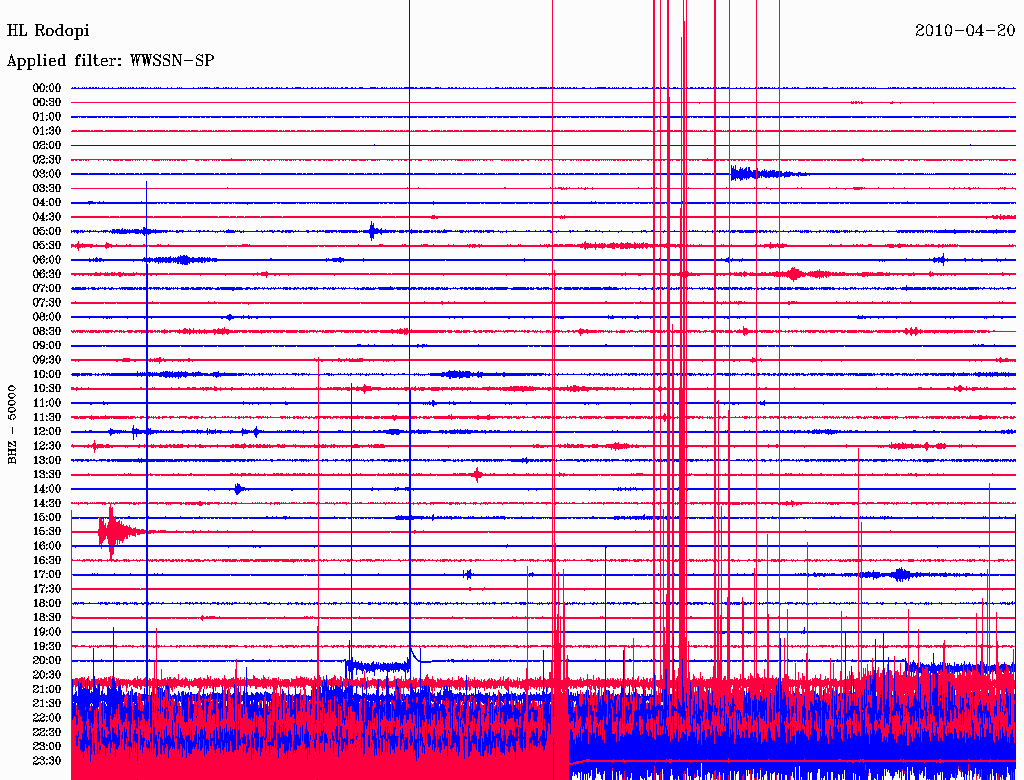Image resolution: width=1024 pixels, height=780 pixels.
Task: Click the station title 'HL Rodopi'
Action: click(48, 30)
